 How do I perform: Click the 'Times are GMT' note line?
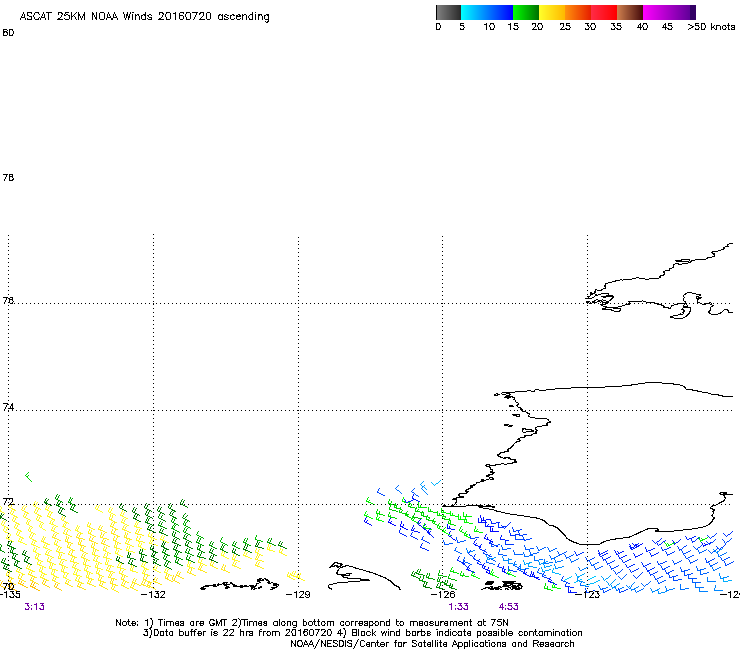312,623
